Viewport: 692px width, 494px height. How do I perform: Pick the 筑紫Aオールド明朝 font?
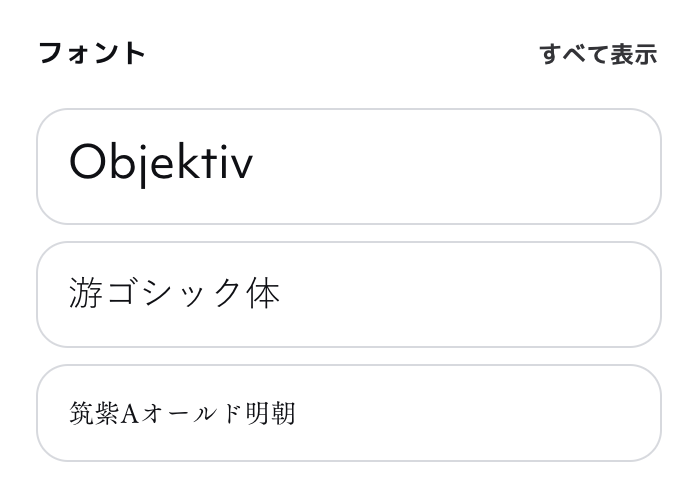[x=348, y=412]
